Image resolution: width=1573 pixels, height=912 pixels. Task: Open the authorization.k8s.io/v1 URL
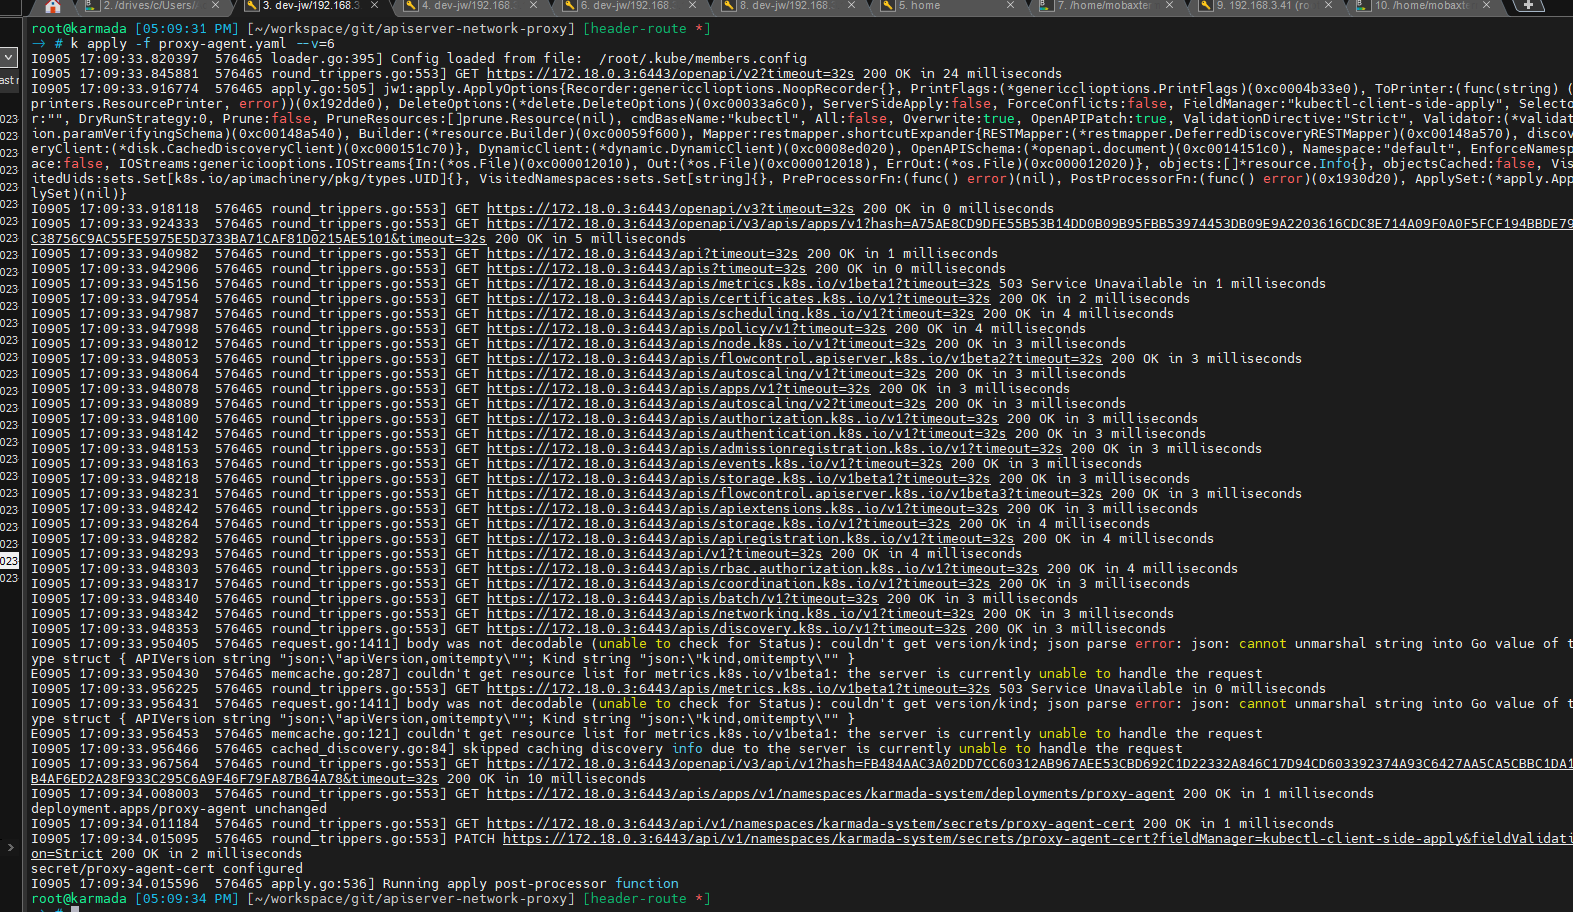pyautogui.click(x=742, y=418)
